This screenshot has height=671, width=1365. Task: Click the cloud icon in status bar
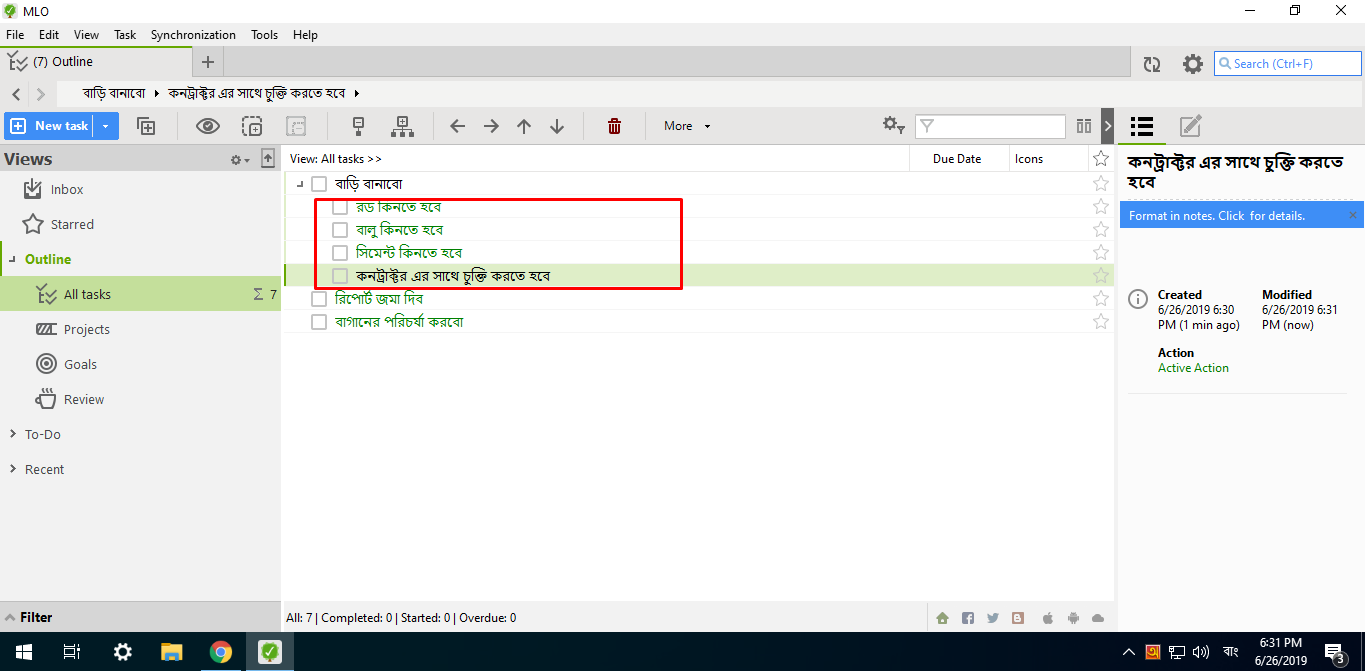coord(1099,618)
